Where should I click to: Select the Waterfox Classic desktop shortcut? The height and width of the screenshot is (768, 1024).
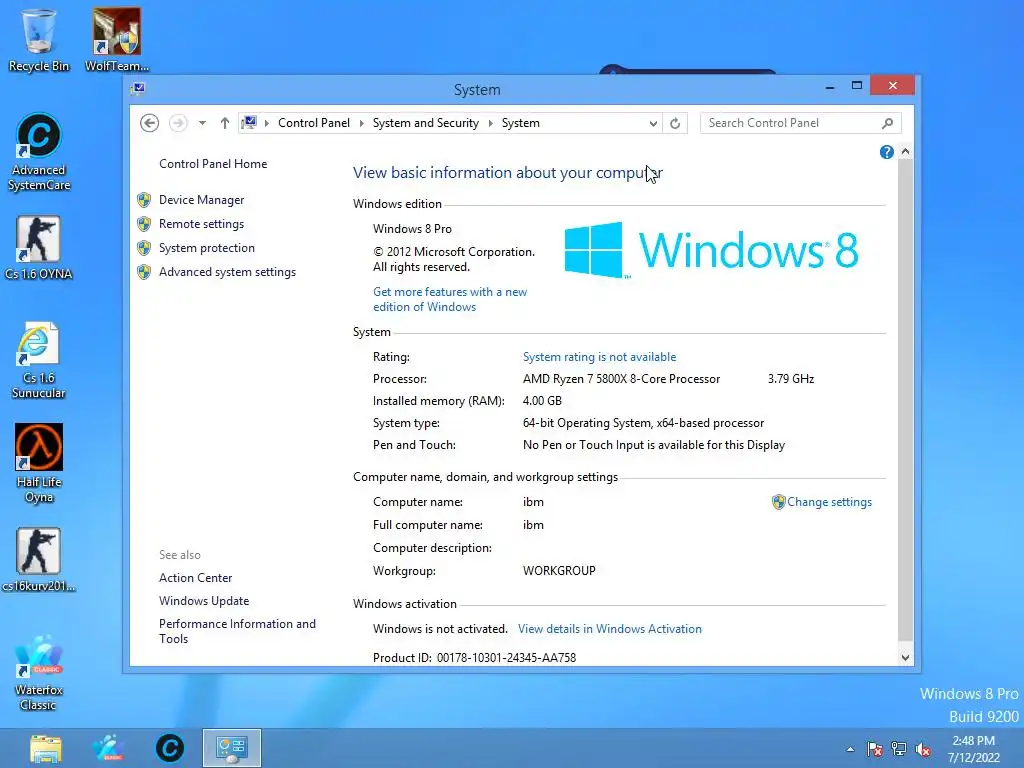point(39,673)
